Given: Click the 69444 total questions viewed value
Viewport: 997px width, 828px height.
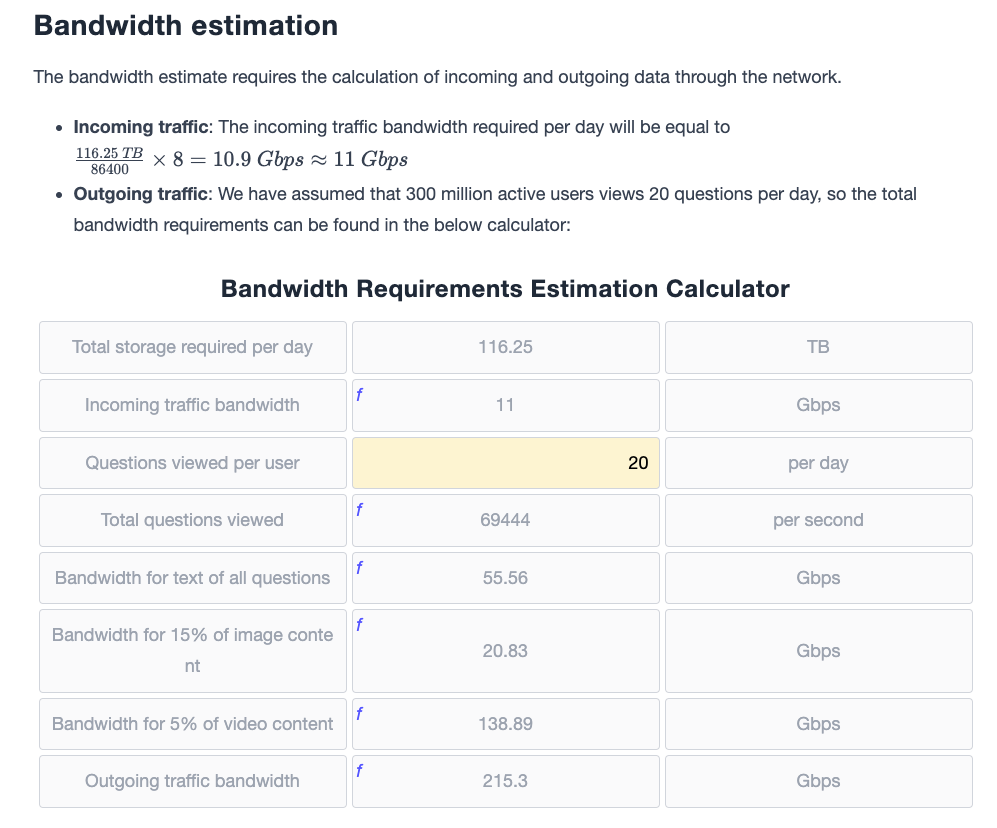Looking at the screenshot, I should point(505,520).
